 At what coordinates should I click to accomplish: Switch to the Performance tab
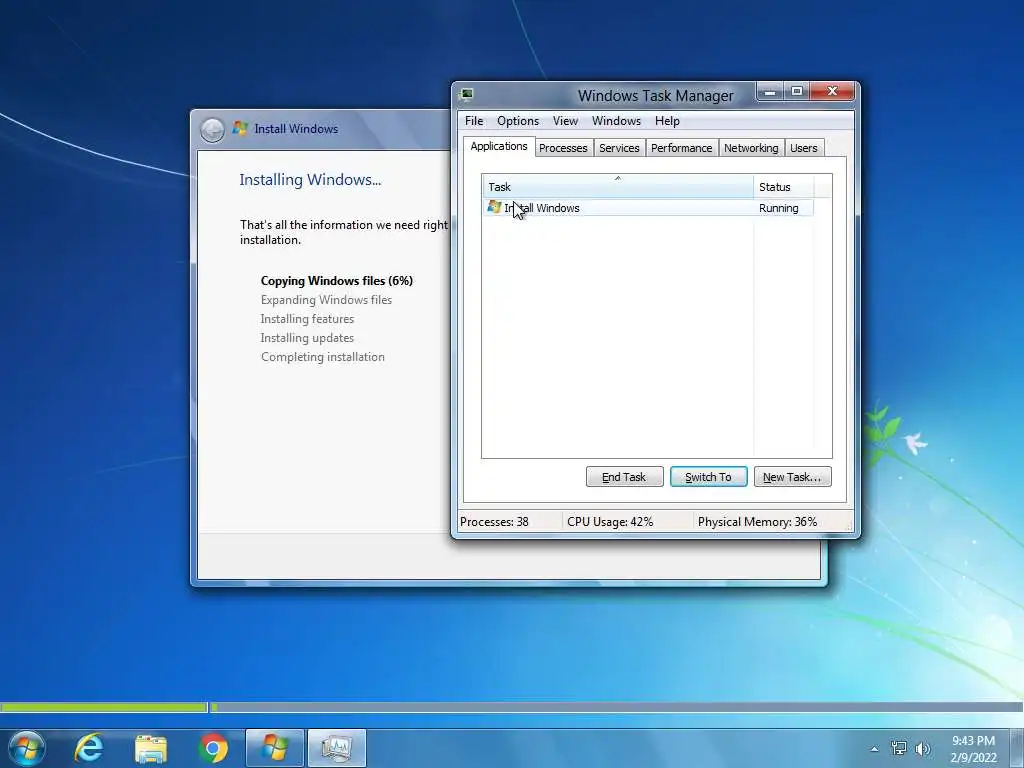681,148
